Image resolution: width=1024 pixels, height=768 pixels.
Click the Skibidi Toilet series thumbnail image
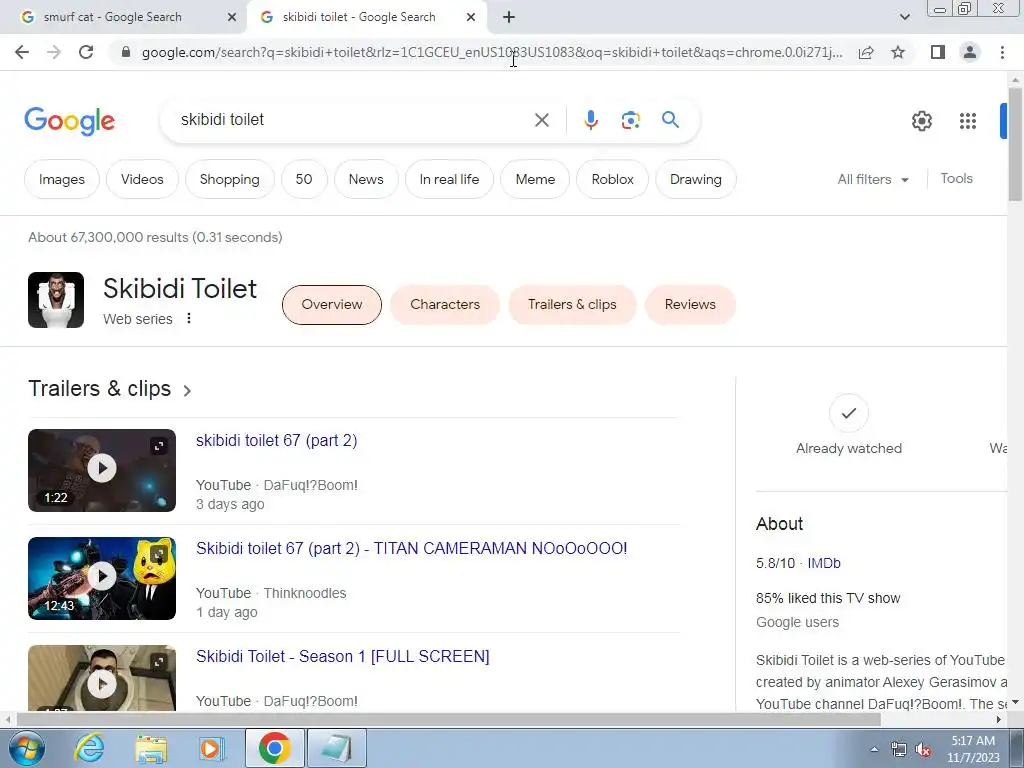point(56,300)
